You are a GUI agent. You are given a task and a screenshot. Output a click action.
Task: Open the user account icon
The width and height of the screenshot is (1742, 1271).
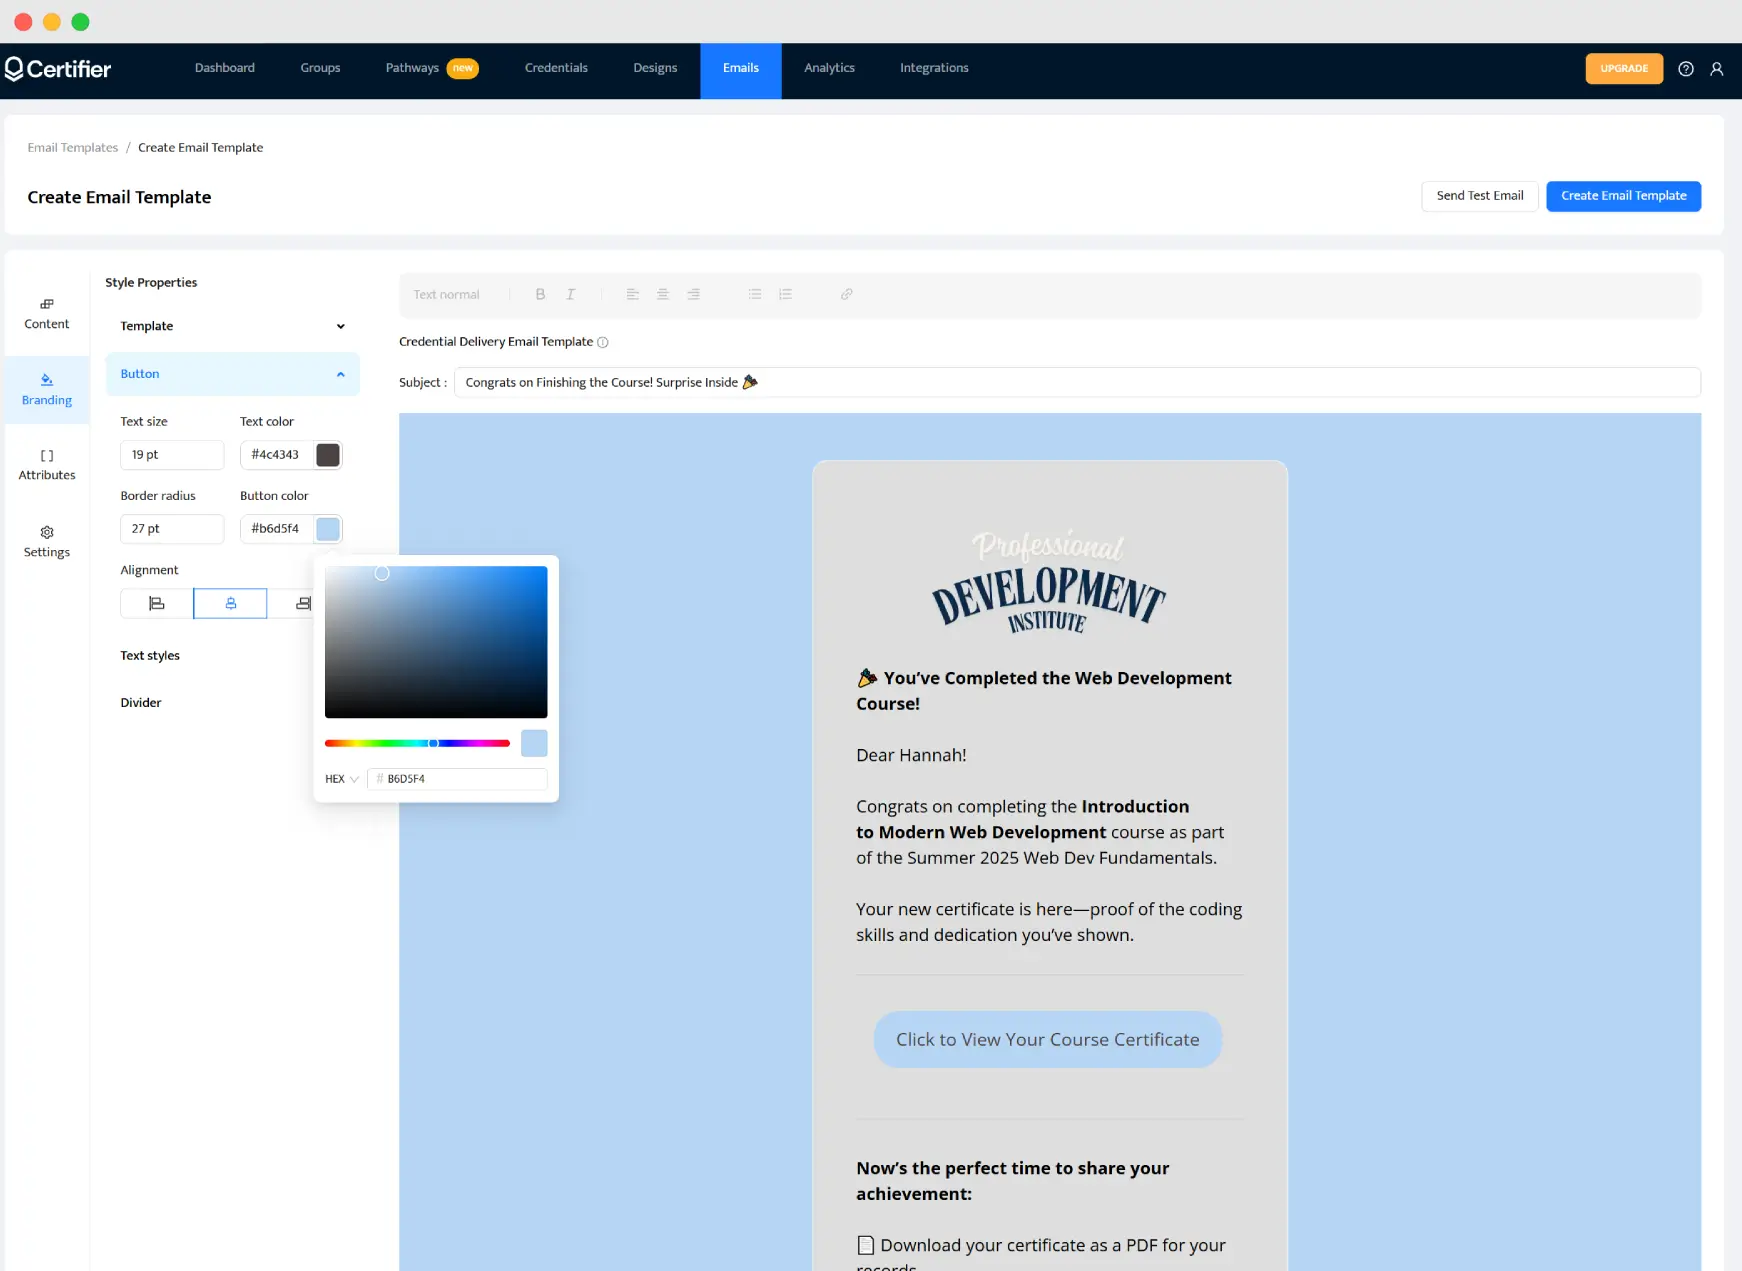pos(1717,69)
